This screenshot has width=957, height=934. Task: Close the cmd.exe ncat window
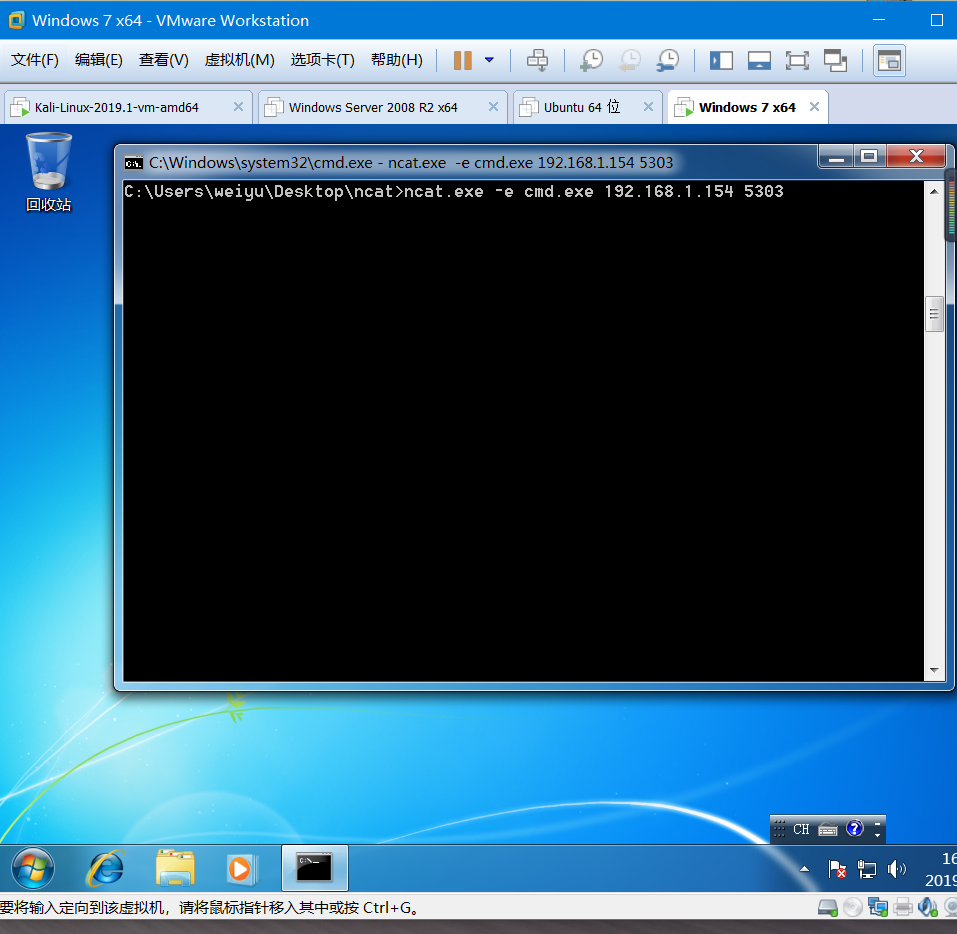pyautogui.click(x=916, y=156)
